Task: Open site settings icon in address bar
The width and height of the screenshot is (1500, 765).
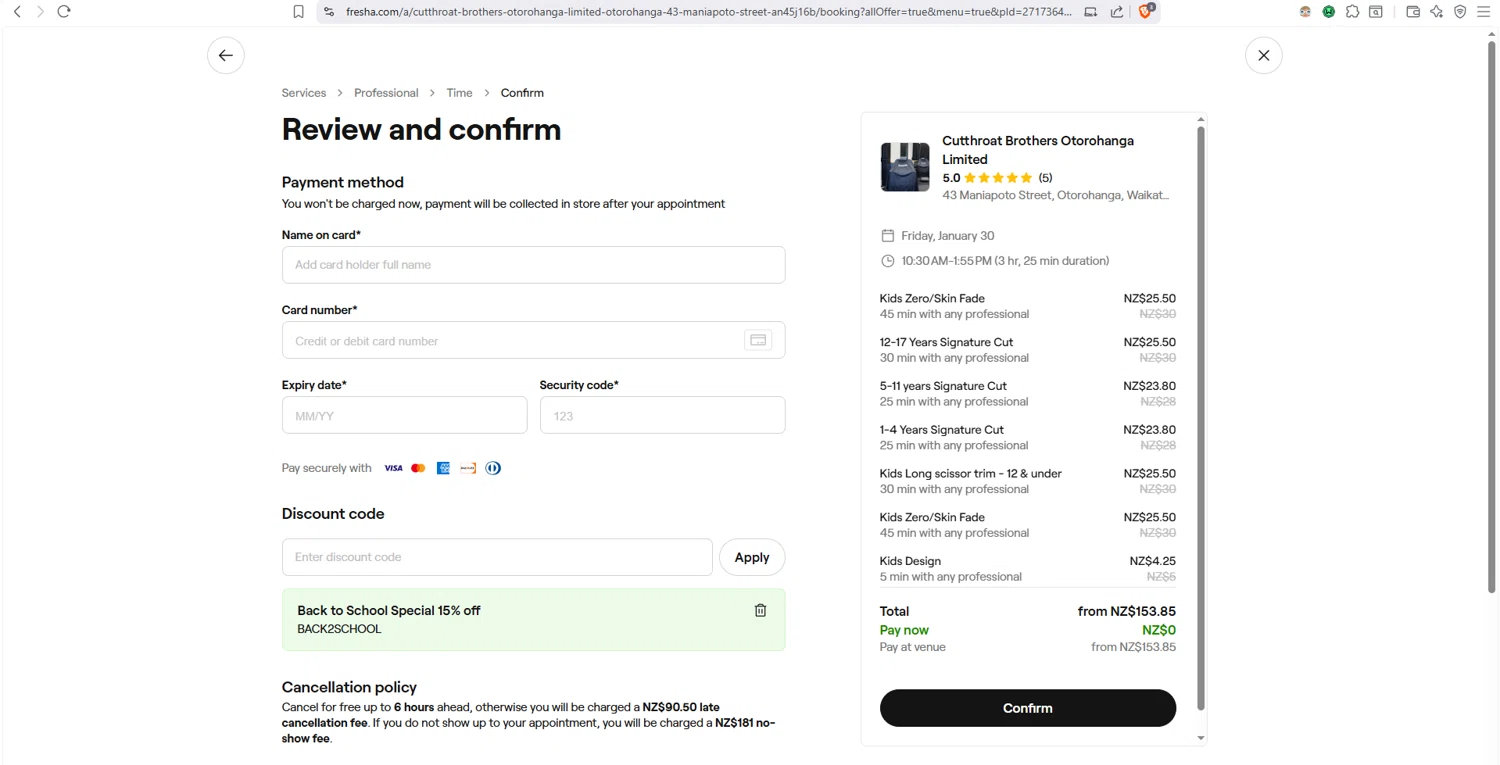Action: point(329,12)
